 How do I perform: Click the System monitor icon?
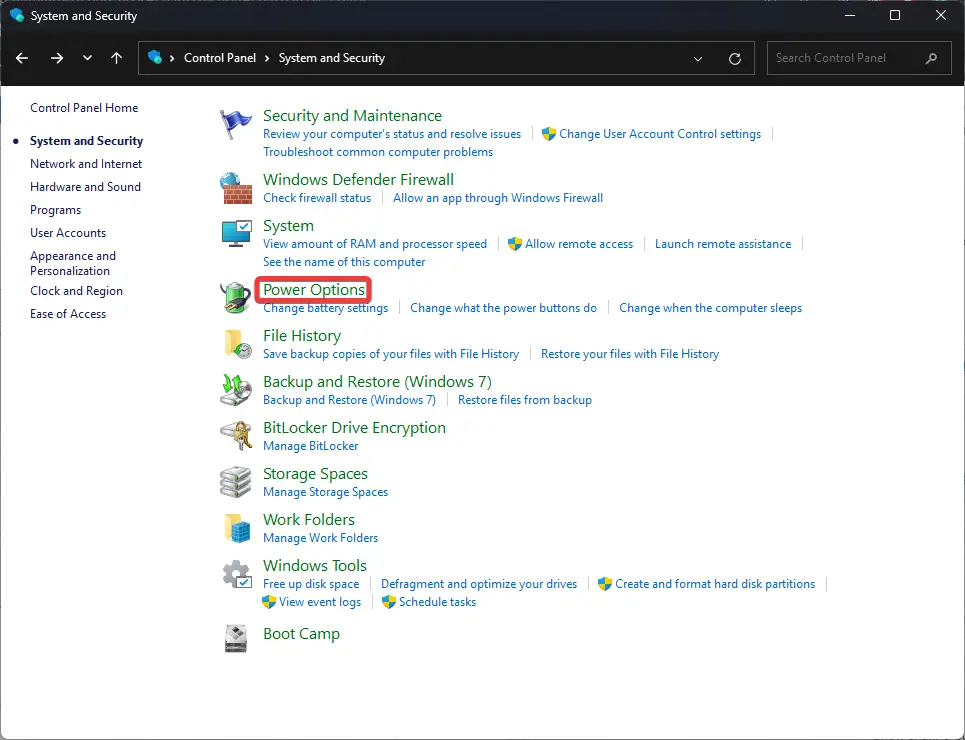click(236, 234)
